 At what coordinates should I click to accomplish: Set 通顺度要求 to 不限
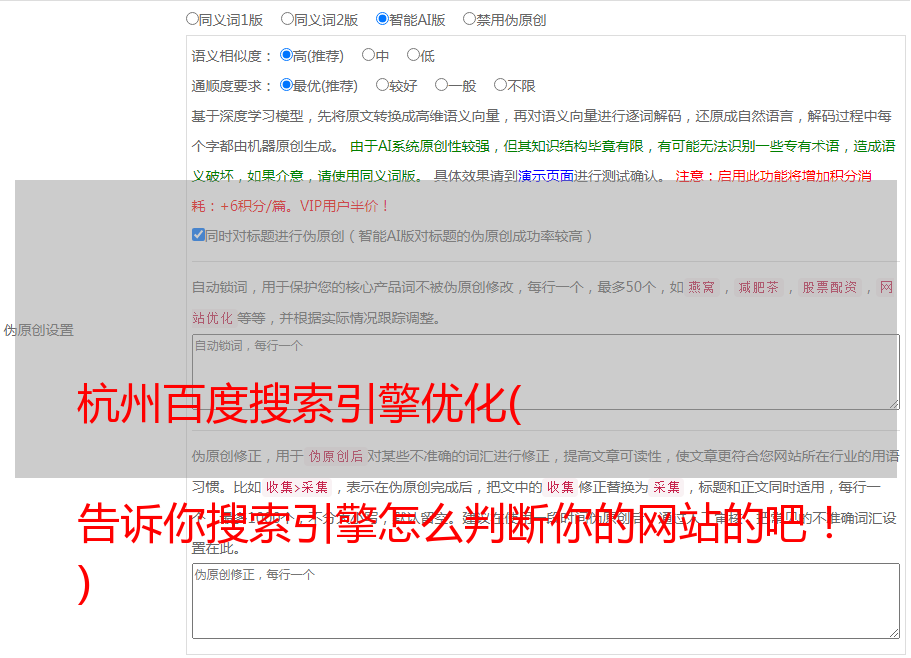(x=500, y=85)
